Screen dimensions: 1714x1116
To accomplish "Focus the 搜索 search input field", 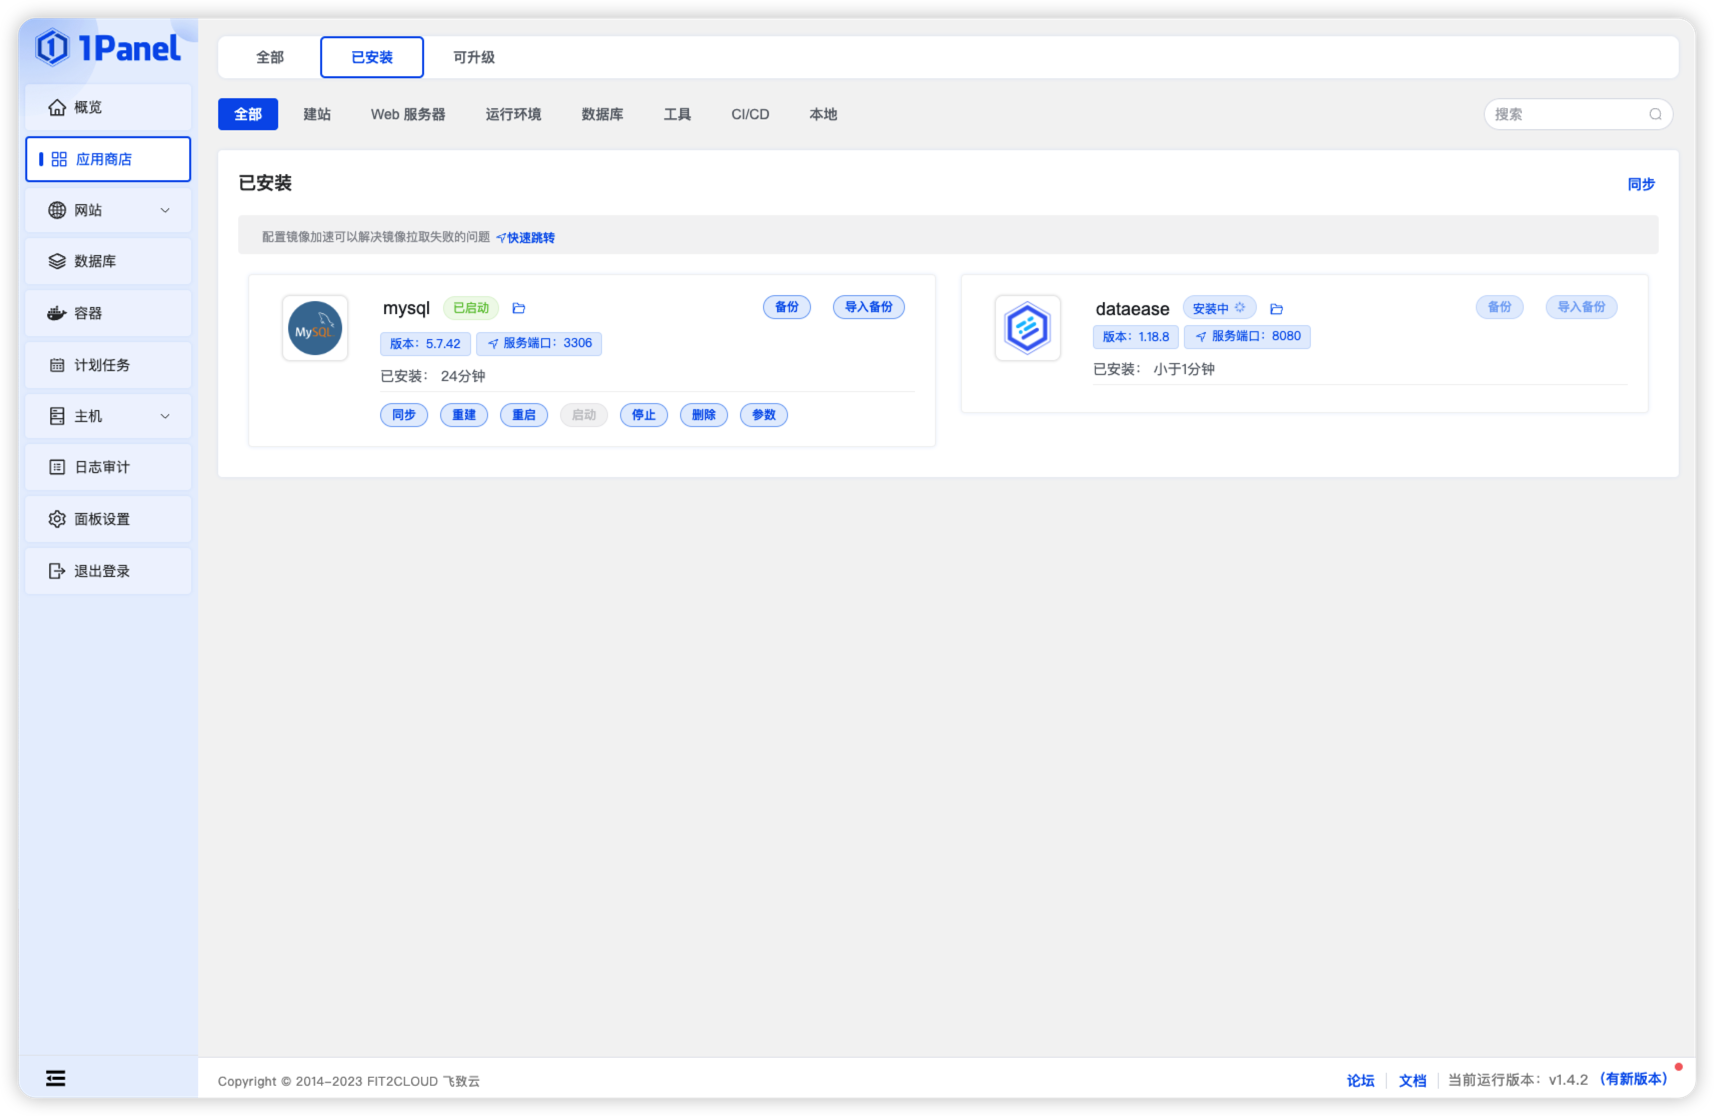I will tap(1565, 114).
